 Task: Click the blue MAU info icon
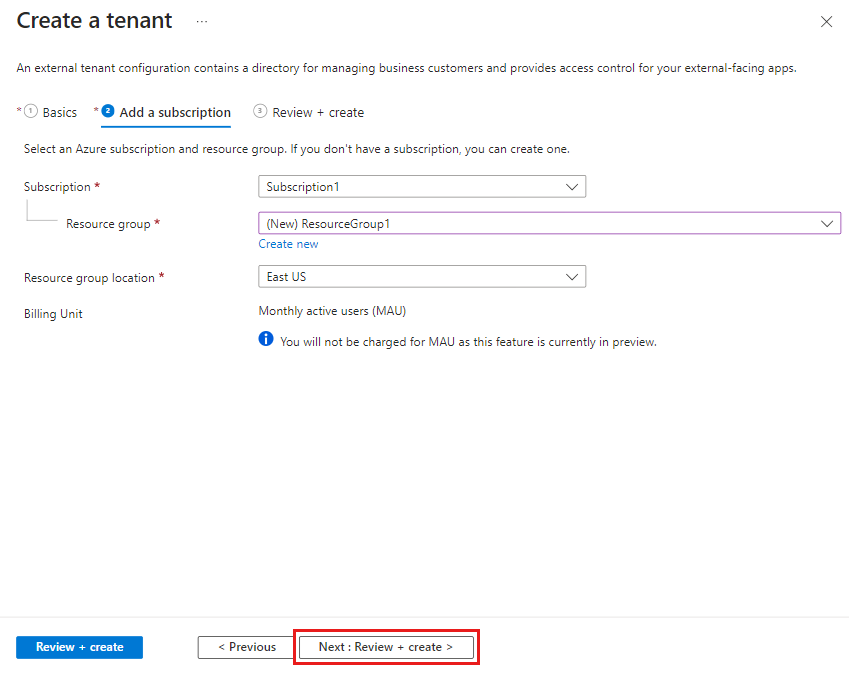point(266,340)
